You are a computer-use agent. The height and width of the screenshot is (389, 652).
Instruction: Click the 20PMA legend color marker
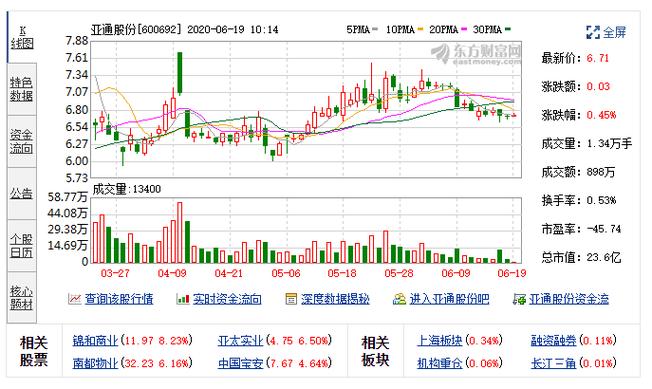(464, 29)
